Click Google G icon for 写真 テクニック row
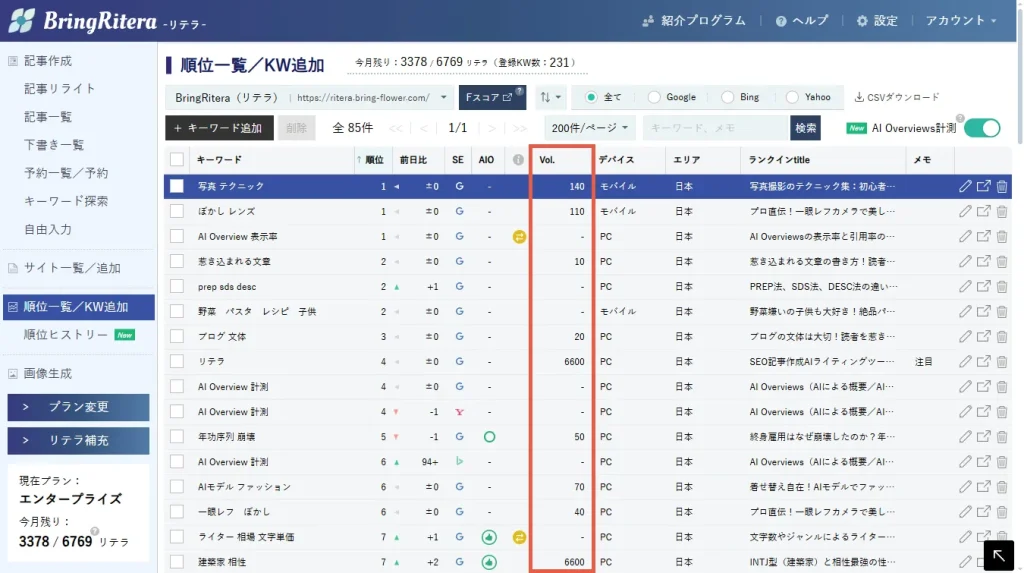Viewport: 1024px width, 573px height. click(459, 186)
